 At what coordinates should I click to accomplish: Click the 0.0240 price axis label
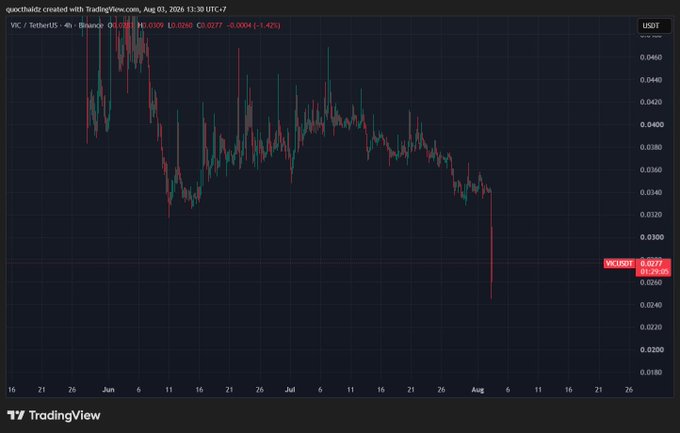[x=651, y=305]
